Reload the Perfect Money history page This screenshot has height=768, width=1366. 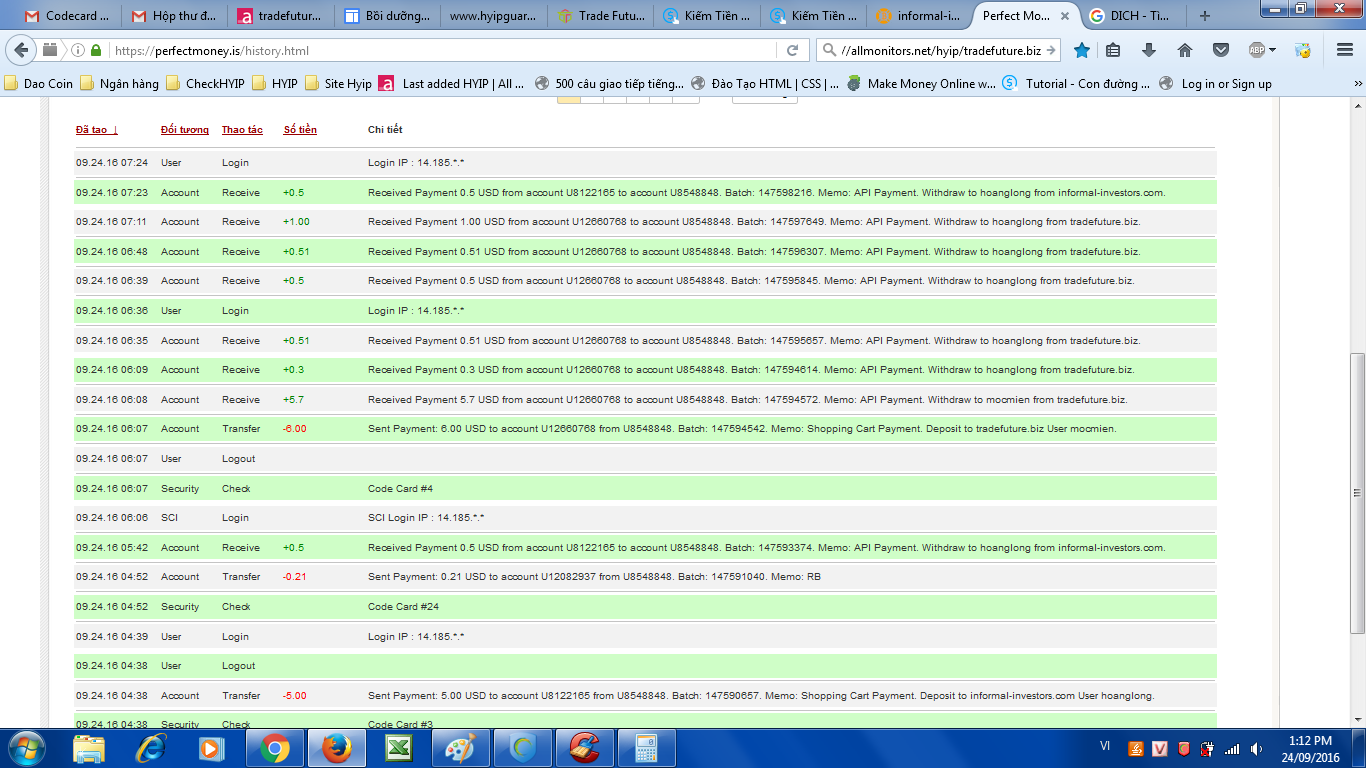coord(792,50)
